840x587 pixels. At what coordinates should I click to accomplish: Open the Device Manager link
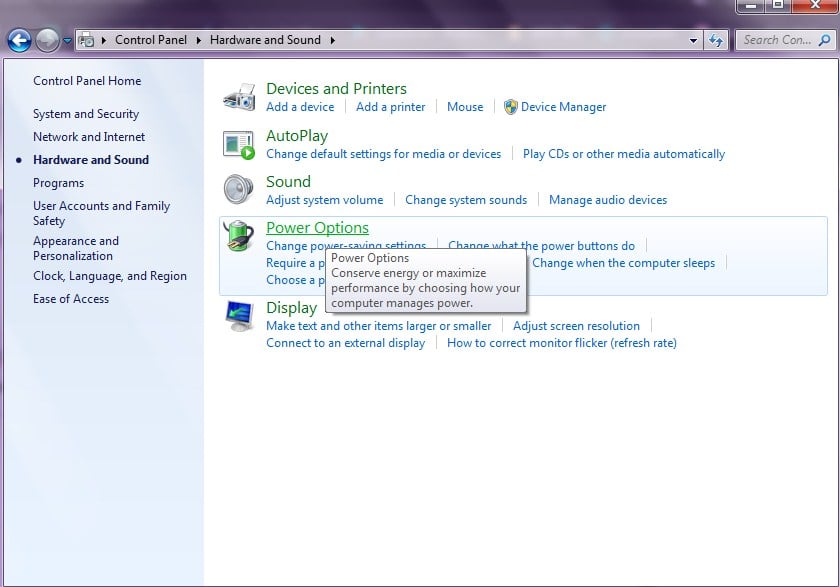coord(564,107)
